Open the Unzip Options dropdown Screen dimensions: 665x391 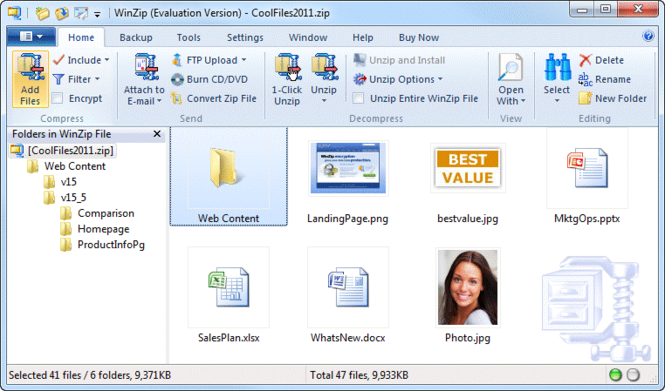coord(398,79)
